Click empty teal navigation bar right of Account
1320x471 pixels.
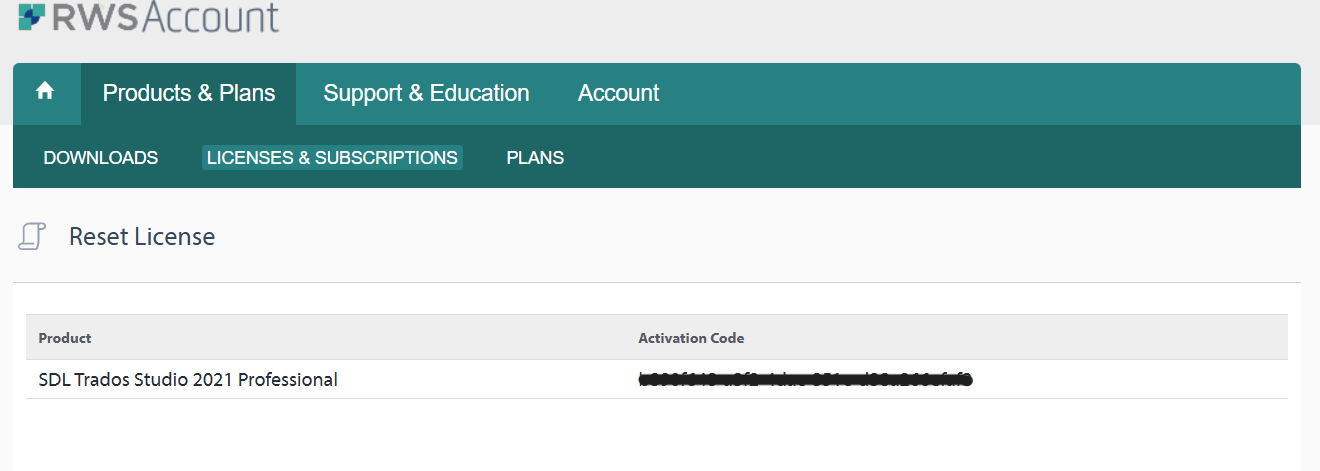click(980, 94)
